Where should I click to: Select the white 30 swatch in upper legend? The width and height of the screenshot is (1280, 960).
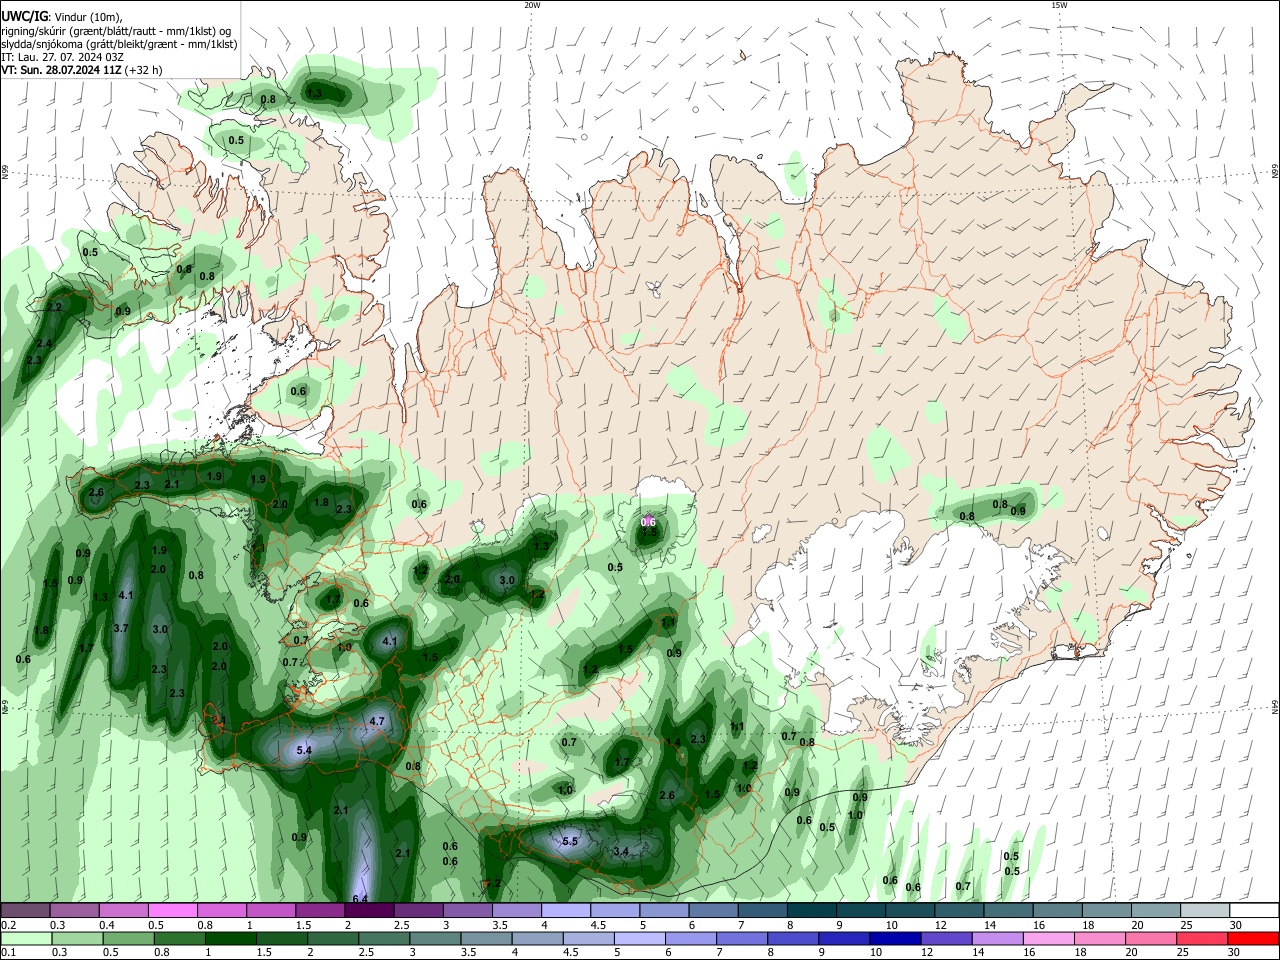pyautogui.click(x=1252, y=911)
